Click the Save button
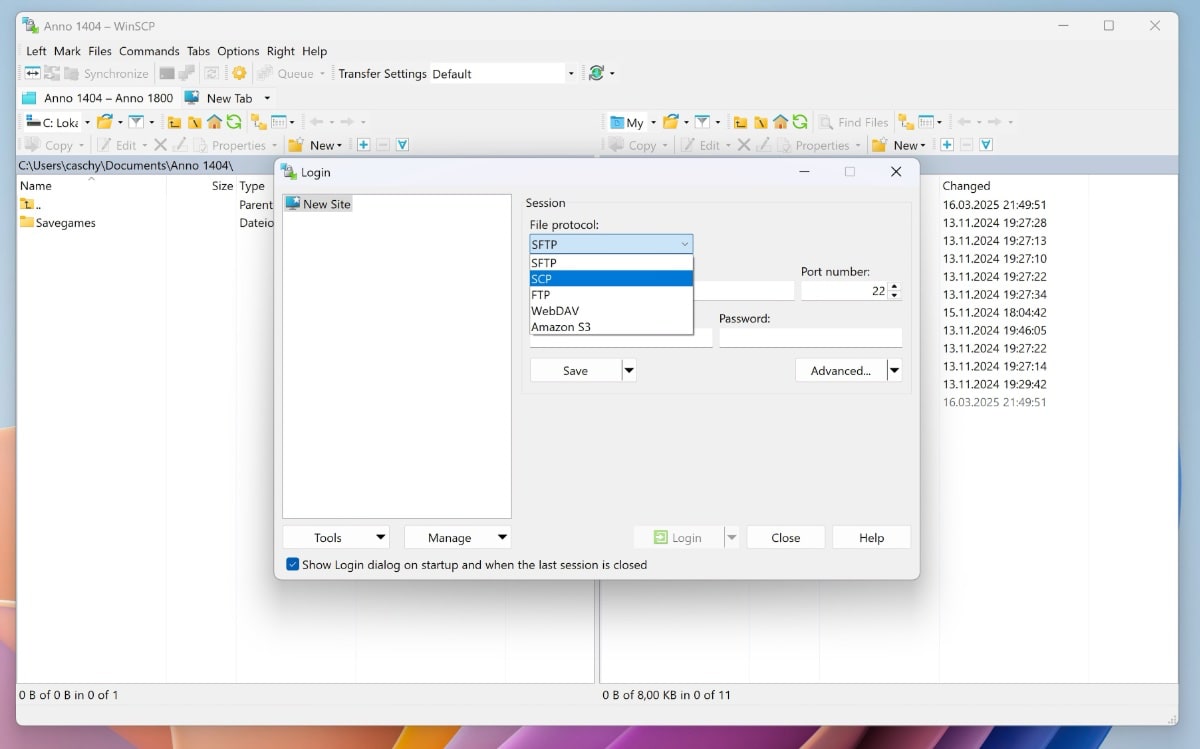This screenshot has height=749, width=1200. pyautogui.click(x=575, y=371)
